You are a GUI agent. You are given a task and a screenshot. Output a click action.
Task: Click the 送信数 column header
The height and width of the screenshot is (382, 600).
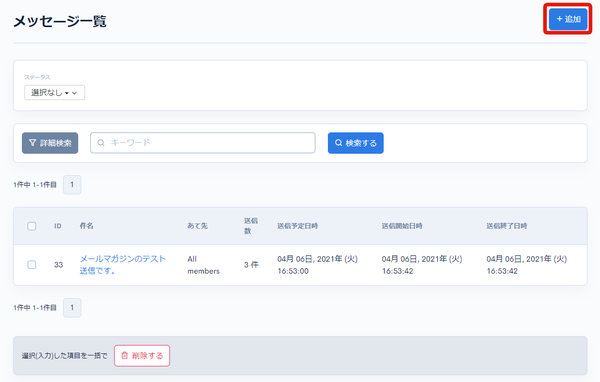(x=251, y=226)
